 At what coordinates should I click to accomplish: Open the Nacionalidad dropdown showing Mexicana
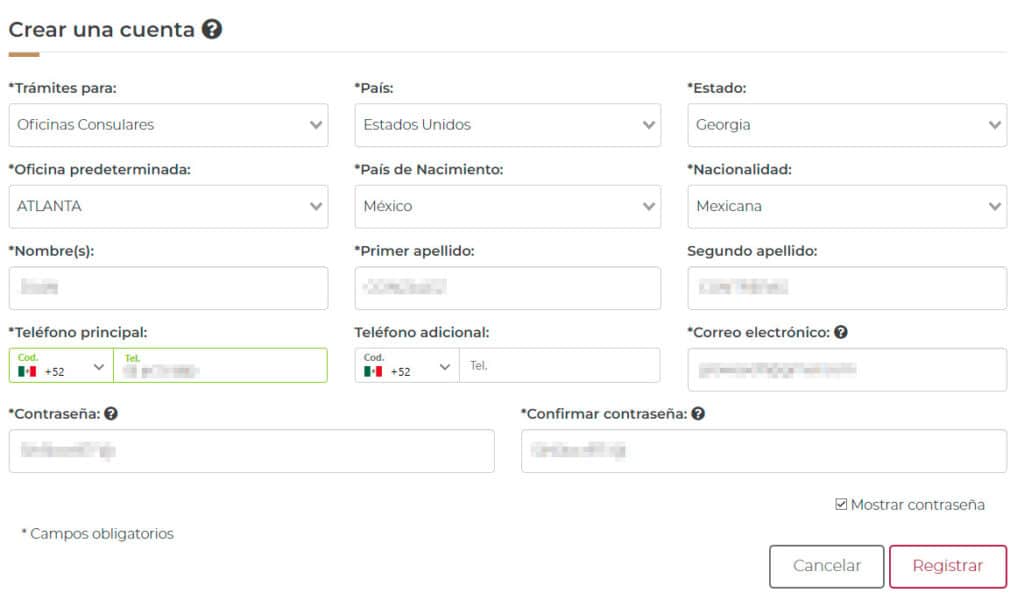point(846,206)
